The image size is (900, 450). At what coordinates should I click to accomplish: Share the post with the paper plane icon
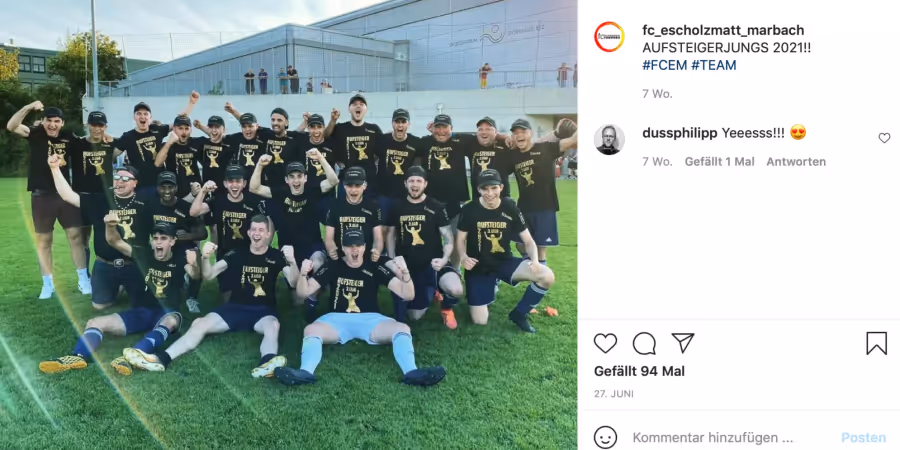(x=683, y=343)
